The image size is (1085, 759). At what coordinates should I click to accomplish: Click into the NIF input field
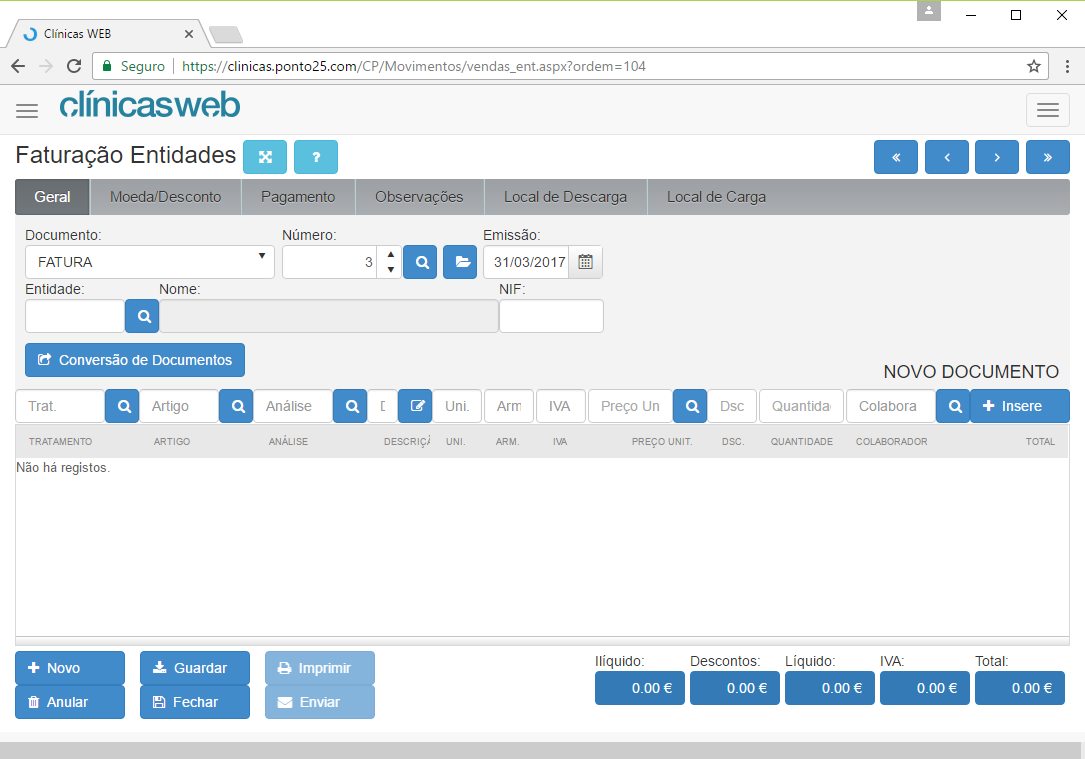coord(551,316)
